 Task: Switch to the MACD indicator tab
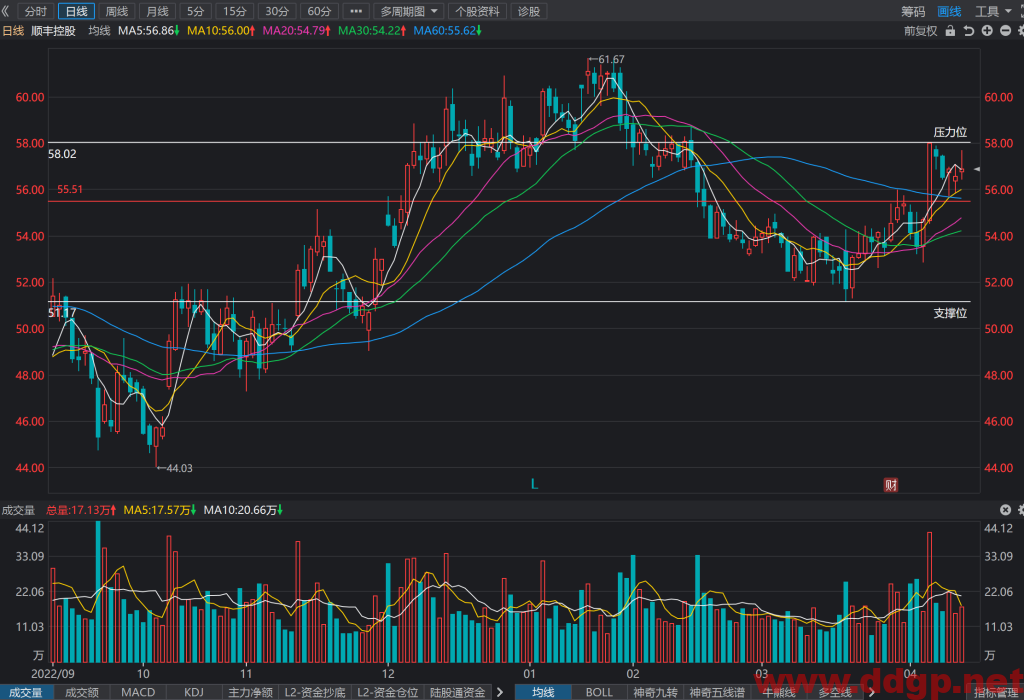pos(138,692)
